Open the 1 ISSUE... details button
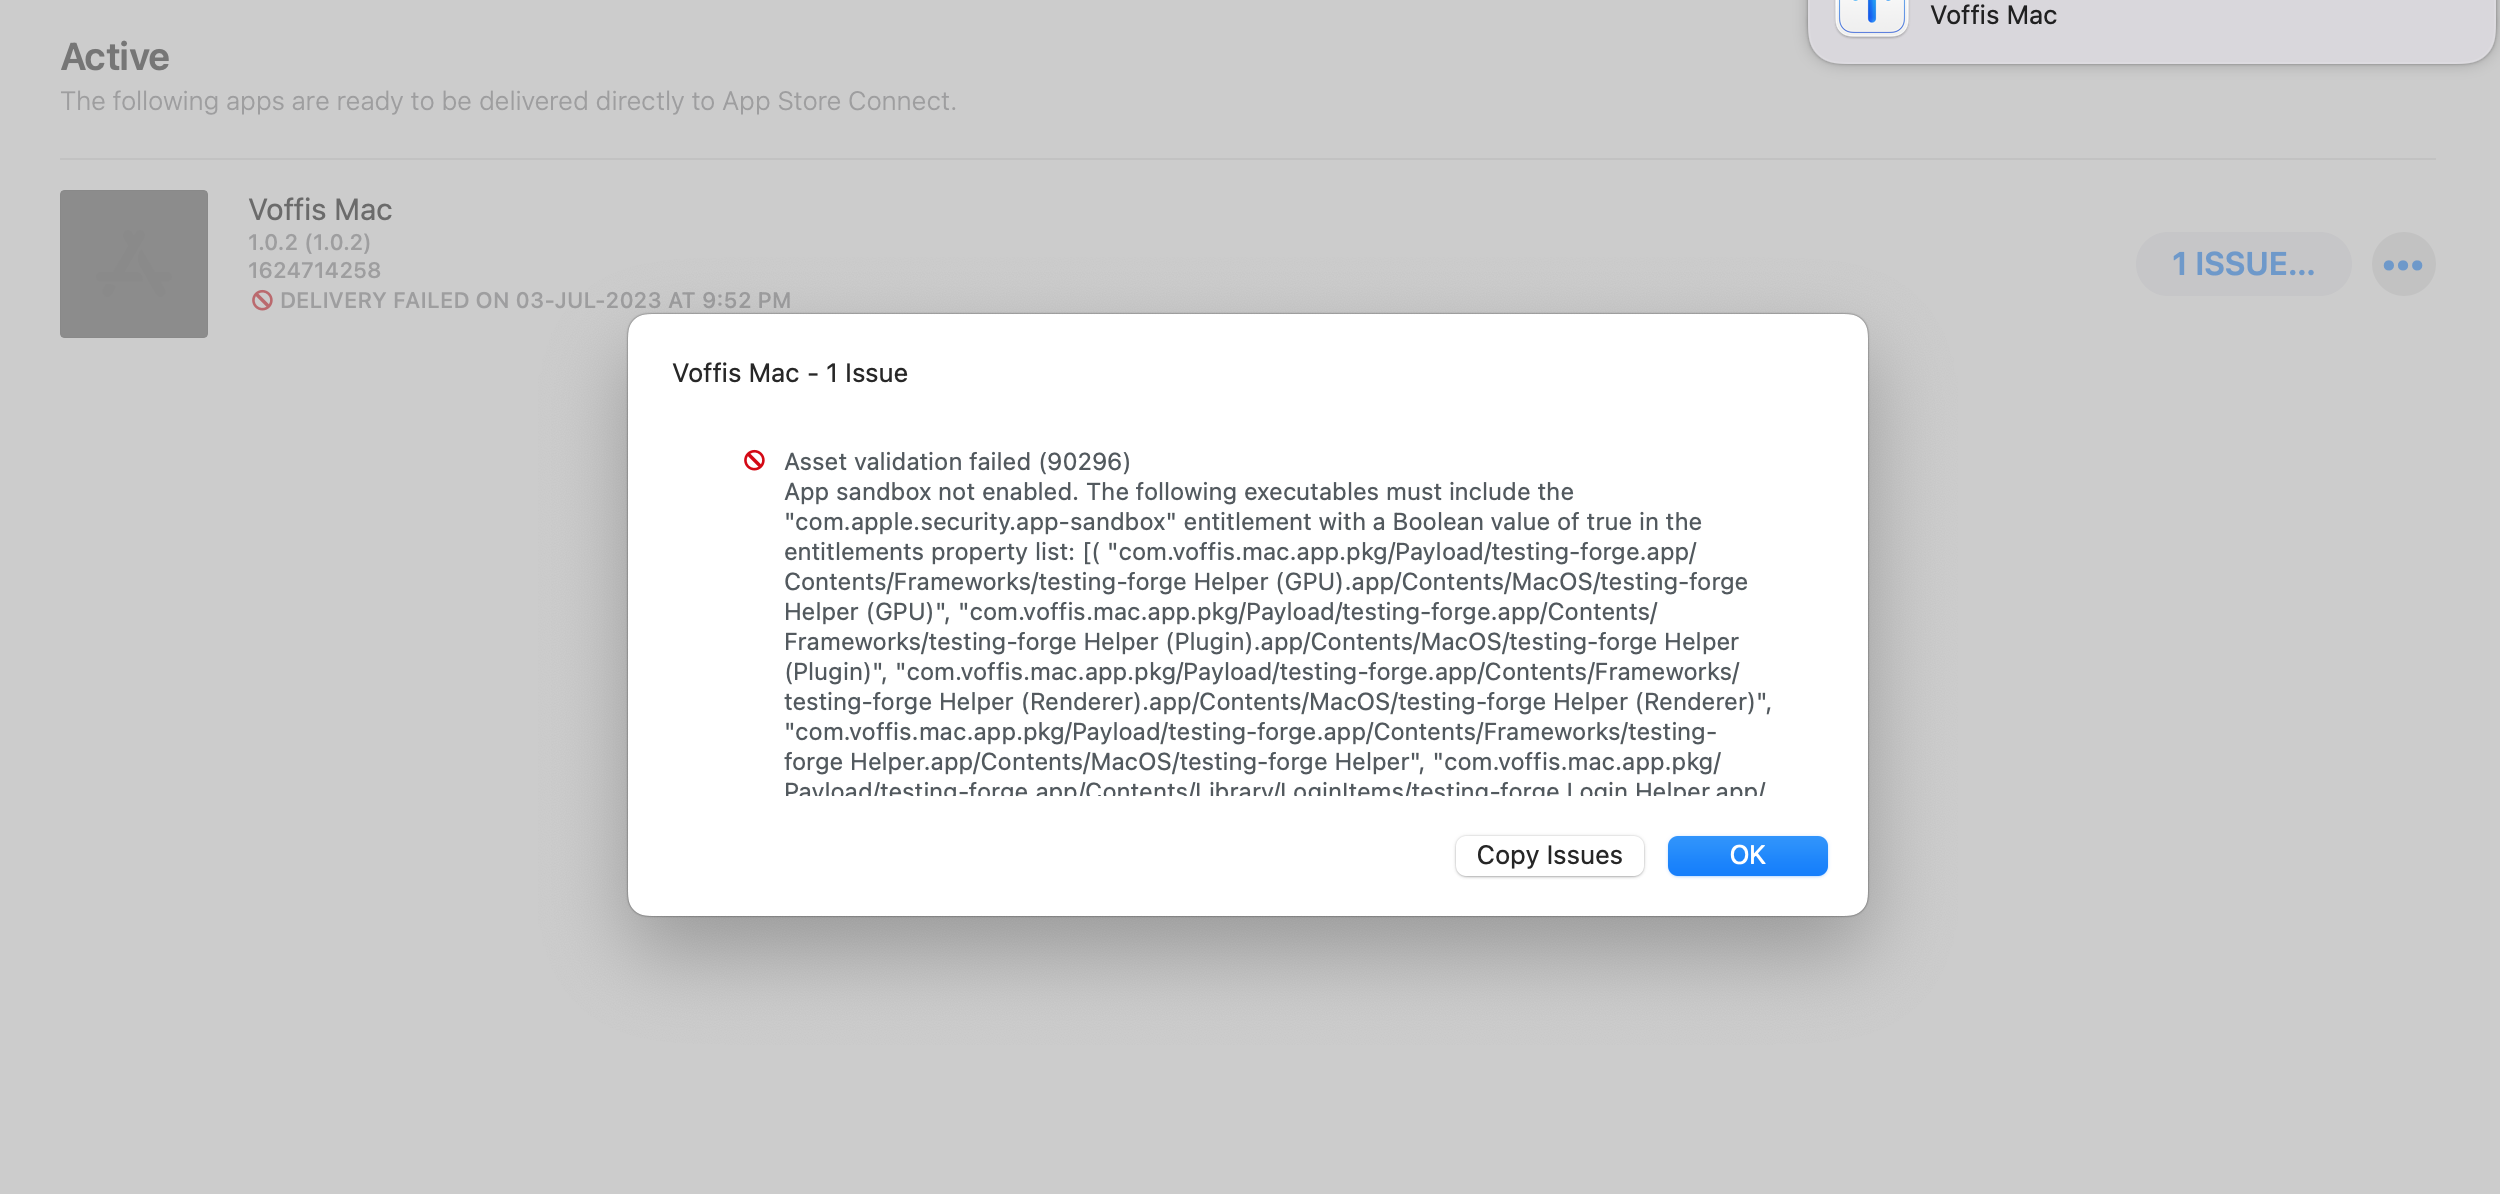The image size is (2500, 1194). tap(2242, 263)
